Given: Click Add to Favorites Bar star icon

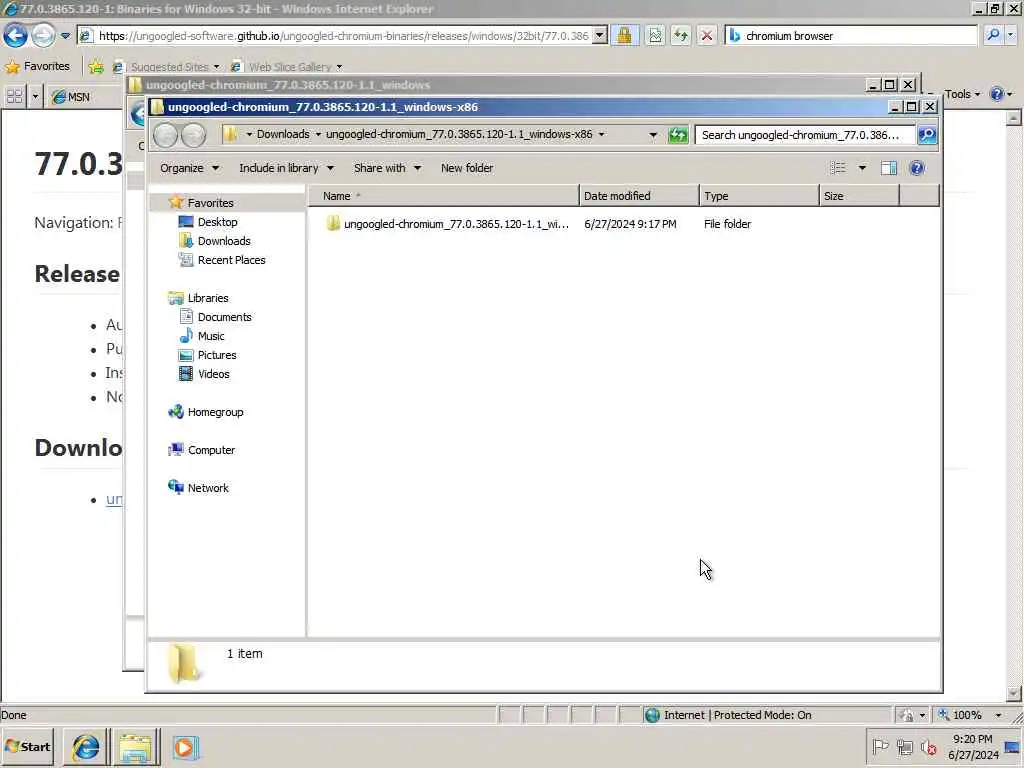Looking at the screenshot, I should point(96,66).
